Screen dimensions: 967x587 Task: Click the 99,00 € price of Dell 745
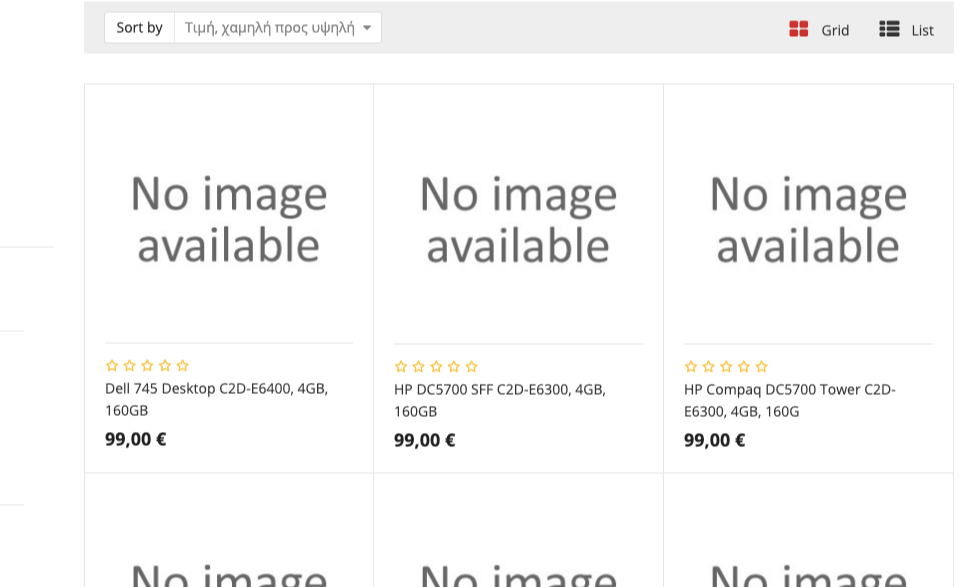[x=135, y=439]
